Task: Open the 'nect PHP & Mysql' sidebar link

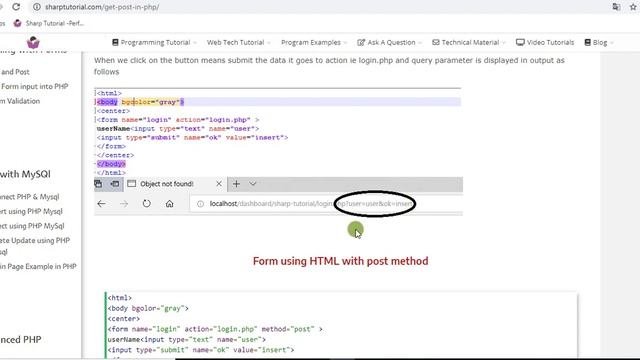Action: tap(30, 197)
